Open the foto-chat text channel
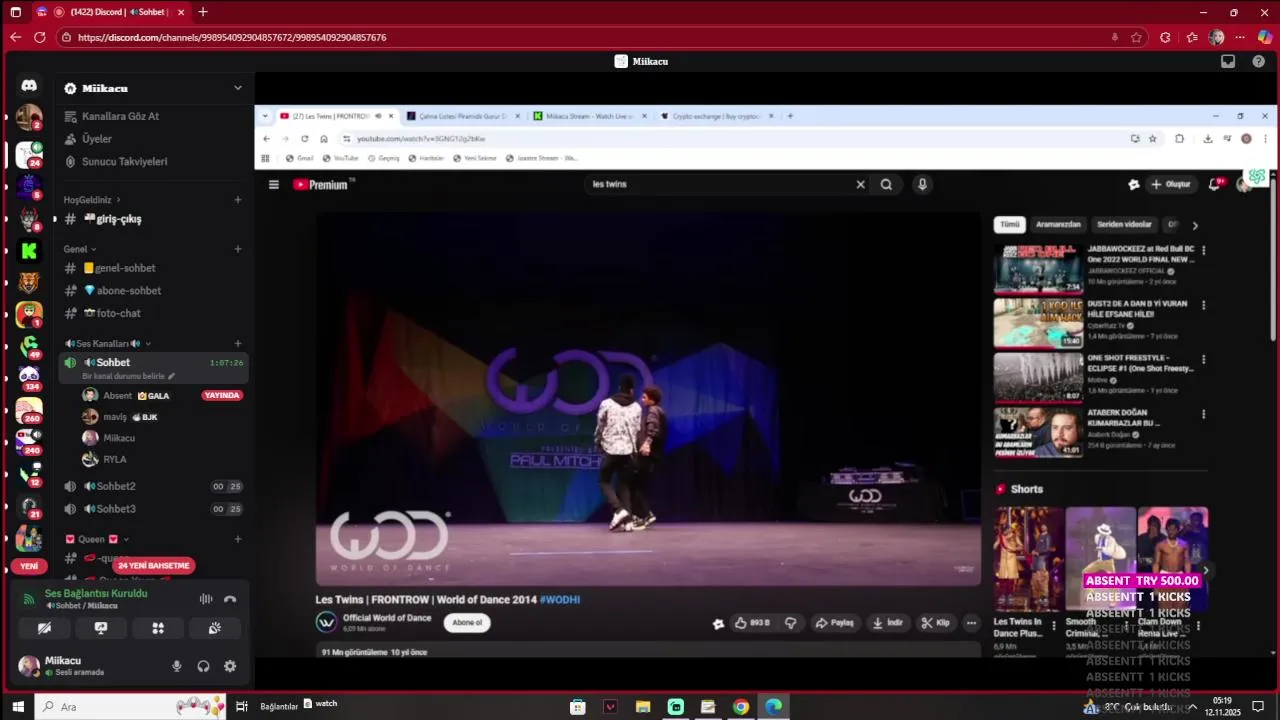The width and height of the screenshot is (1280, 720). click(x=152, y=313)
